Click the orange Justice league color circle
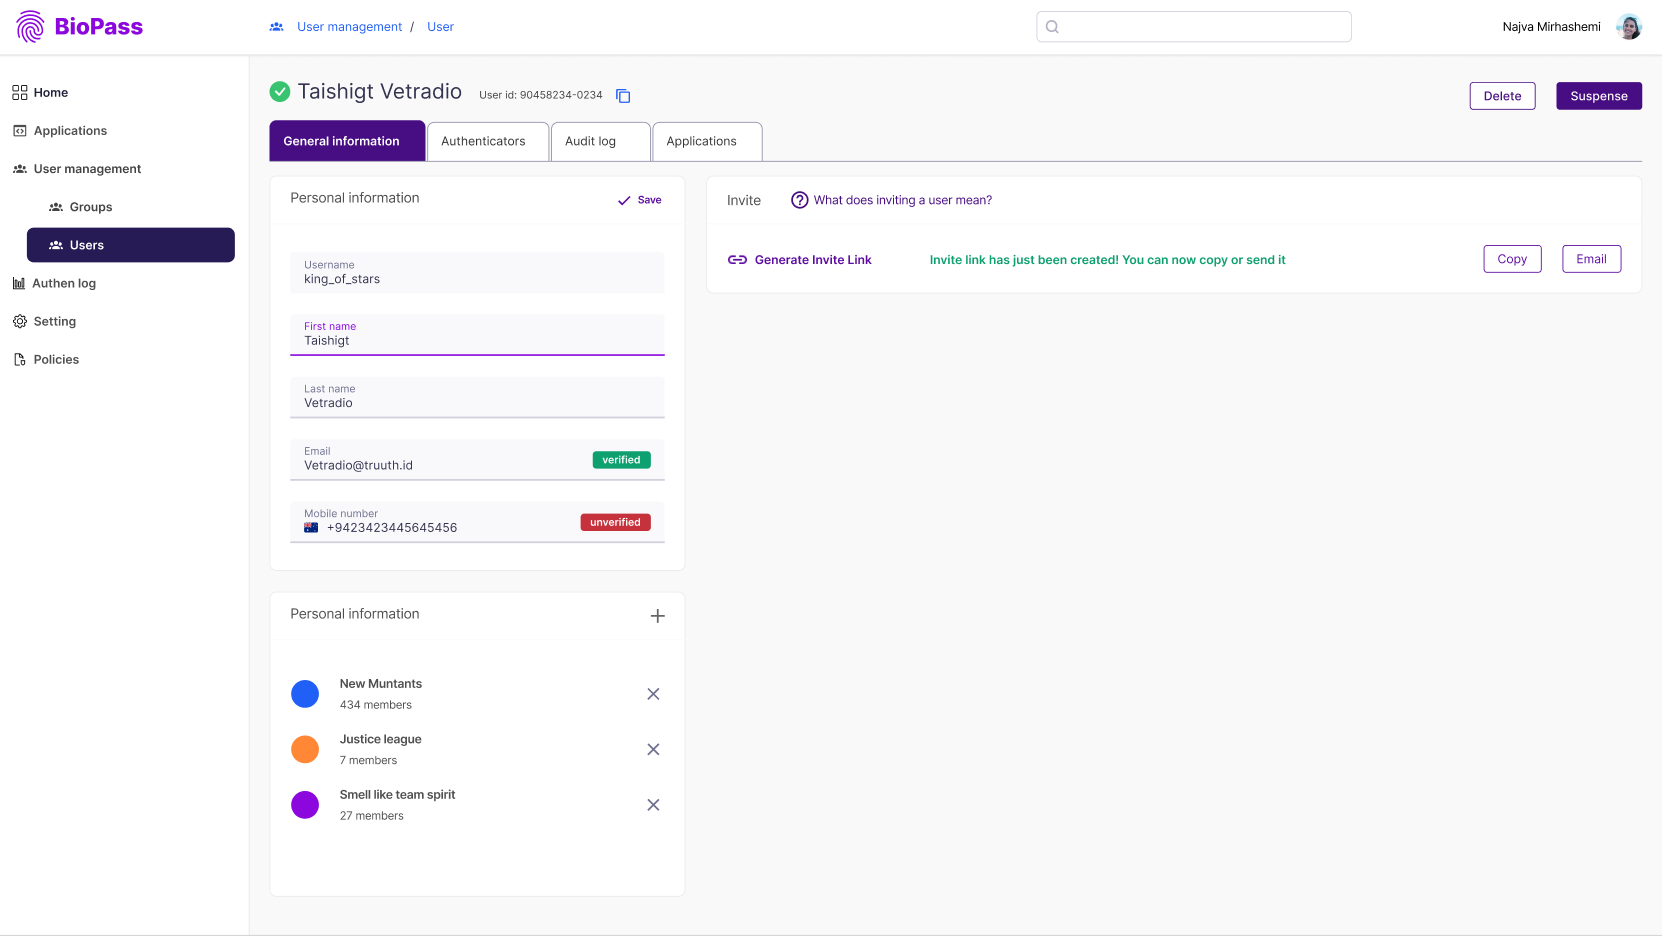 click(x=305, y=750)
